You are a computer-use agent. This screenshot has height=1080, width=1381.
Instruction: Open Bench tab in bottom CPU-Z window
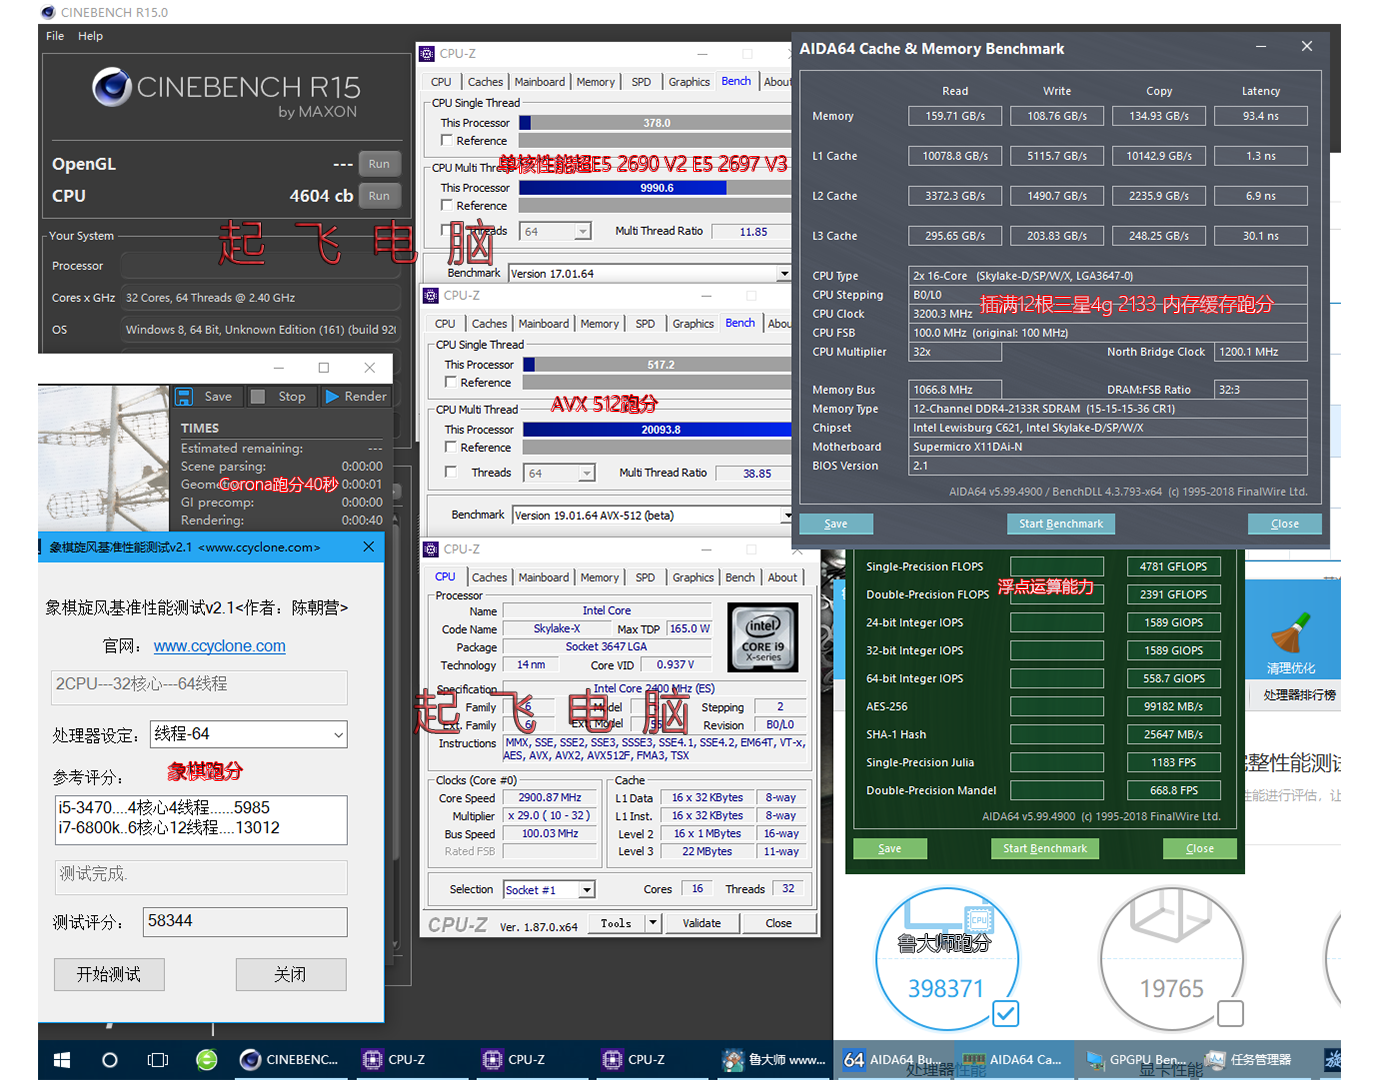(x=740, y=578)
